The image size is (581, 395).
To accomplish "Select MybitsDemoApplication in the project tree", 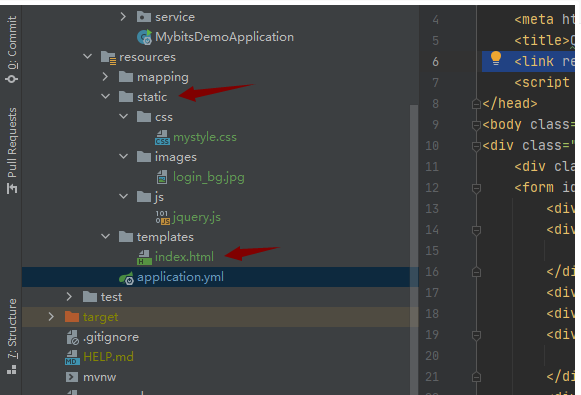I will click(x=225, y=37).
